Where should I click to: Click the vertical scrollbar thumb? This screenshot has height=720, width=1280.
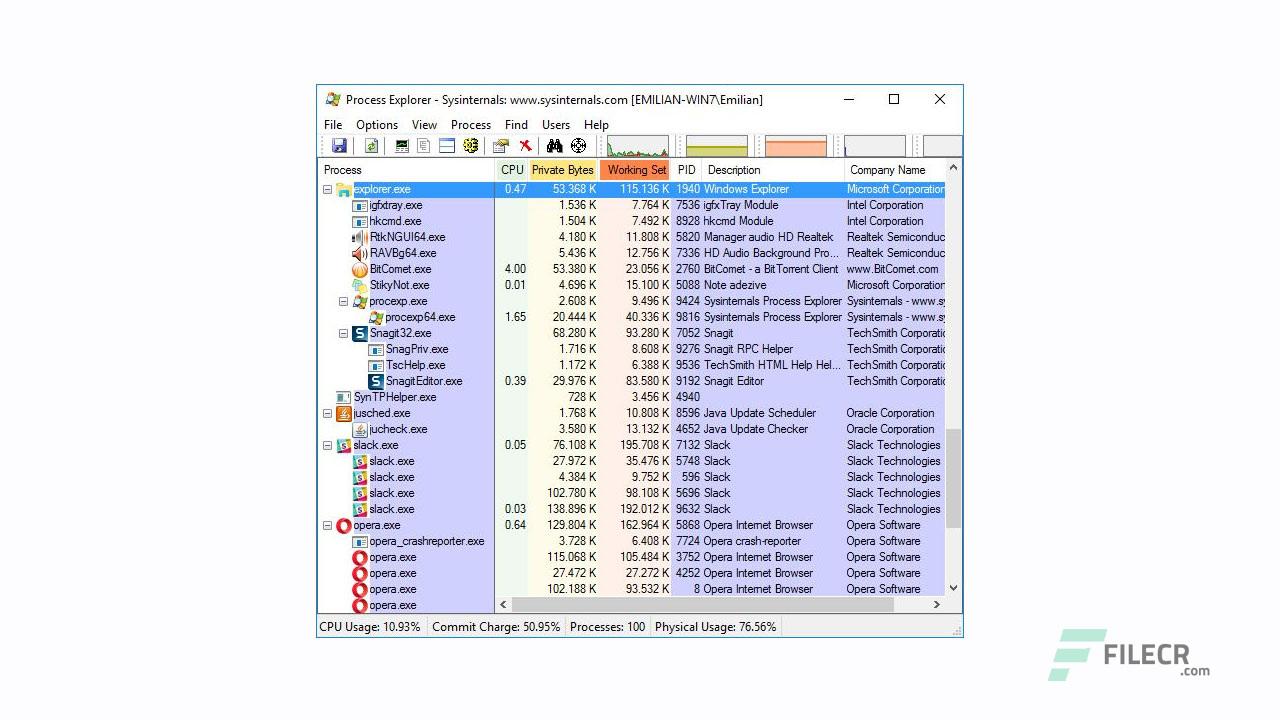click(953, 478)
